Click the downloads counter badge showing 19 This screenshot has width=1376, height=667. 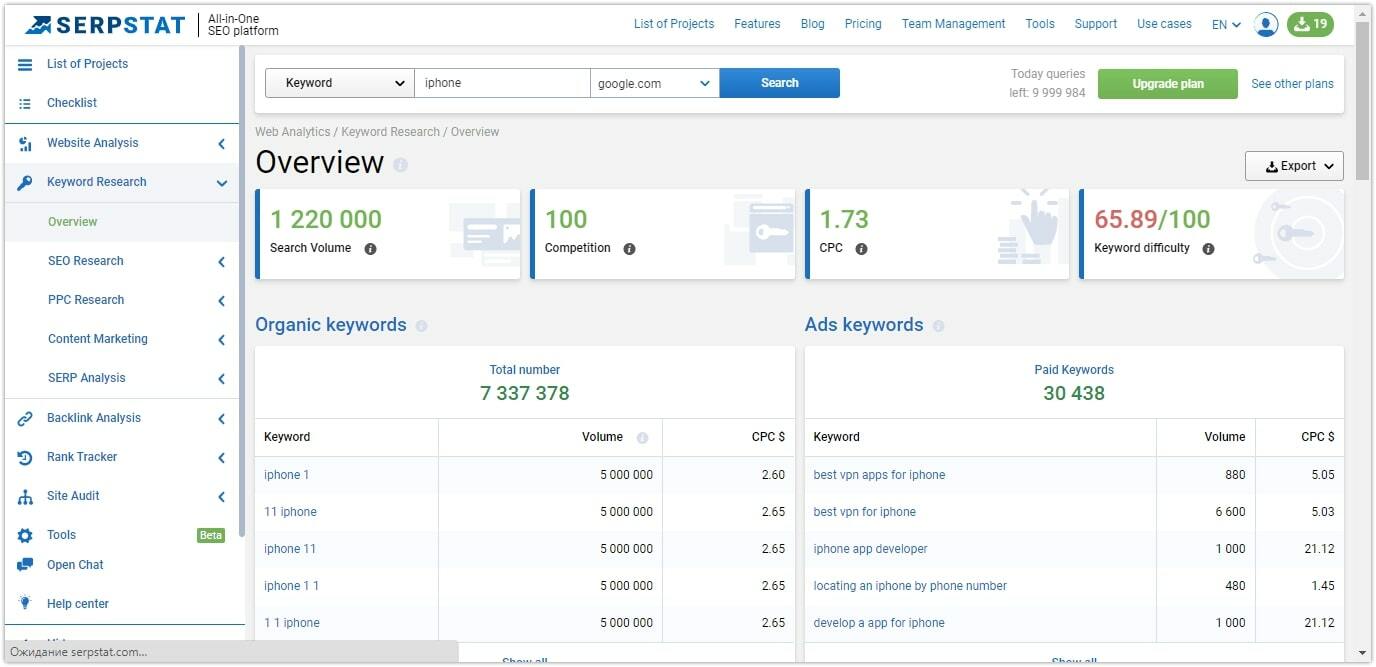pos(1310,24)
